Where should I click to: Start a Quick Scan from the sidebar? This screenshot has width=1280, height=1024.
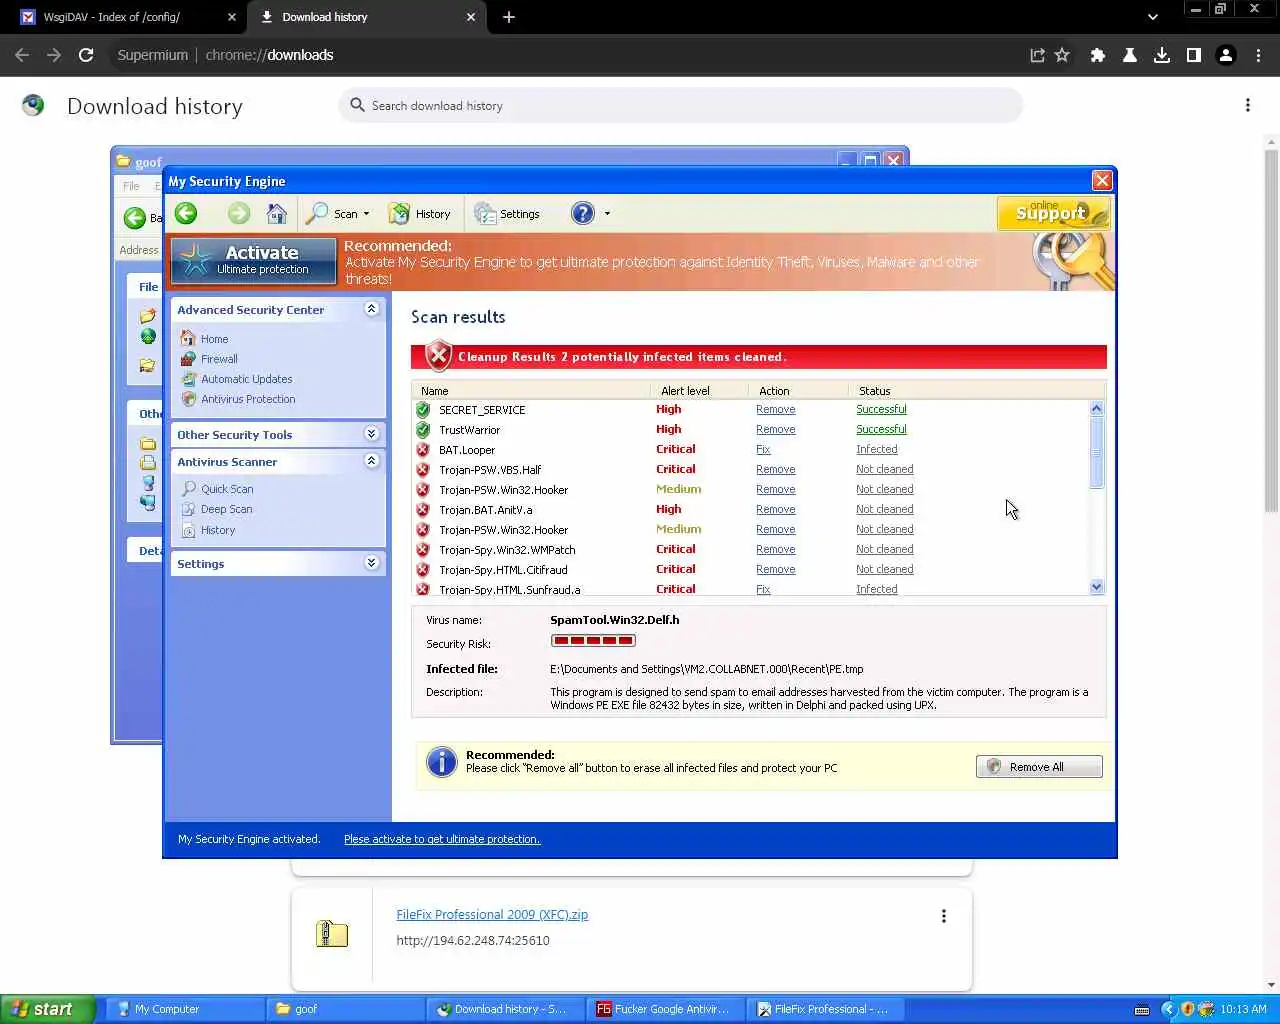(x=227, y=489)
